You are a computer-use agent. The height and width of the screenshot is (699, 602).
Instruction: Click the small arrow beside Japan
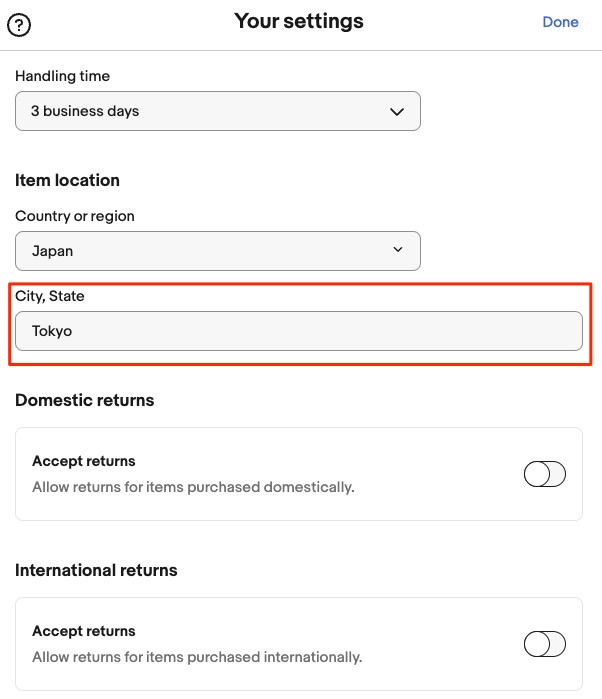pyautogui.click(x=397, y=250)
